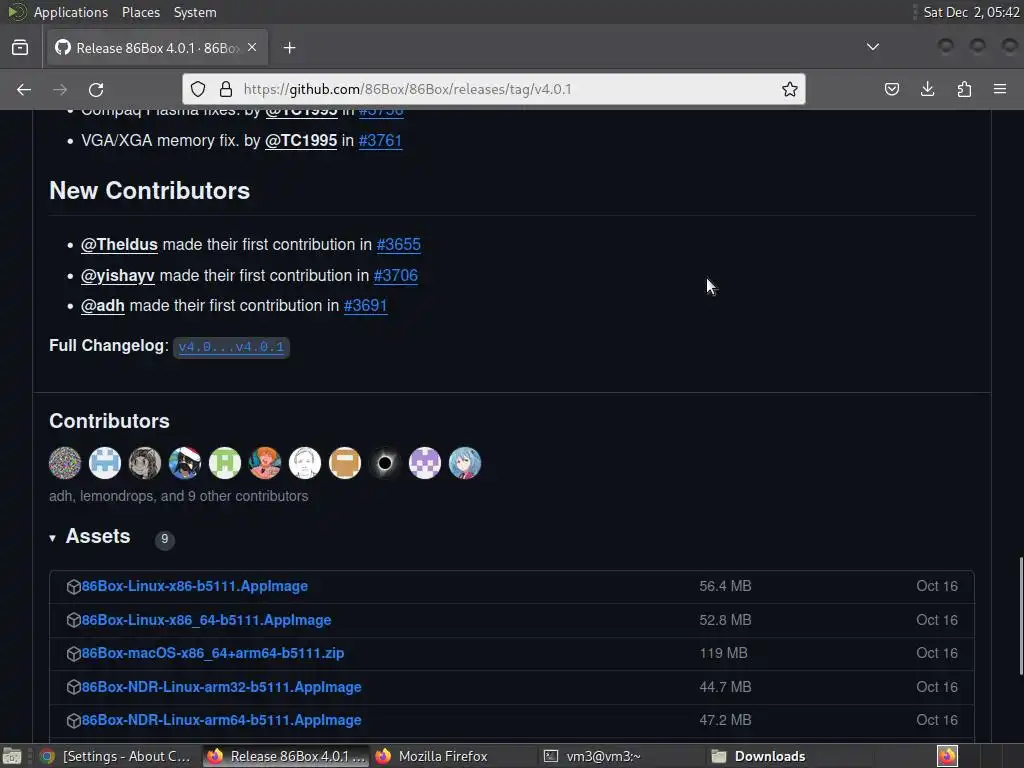Image resolution: width=1024 pixels, height=768 pixels.
Task: Click package icon beside 86Box-Linux-x86-b5111.AppImage
Action: 73,586
